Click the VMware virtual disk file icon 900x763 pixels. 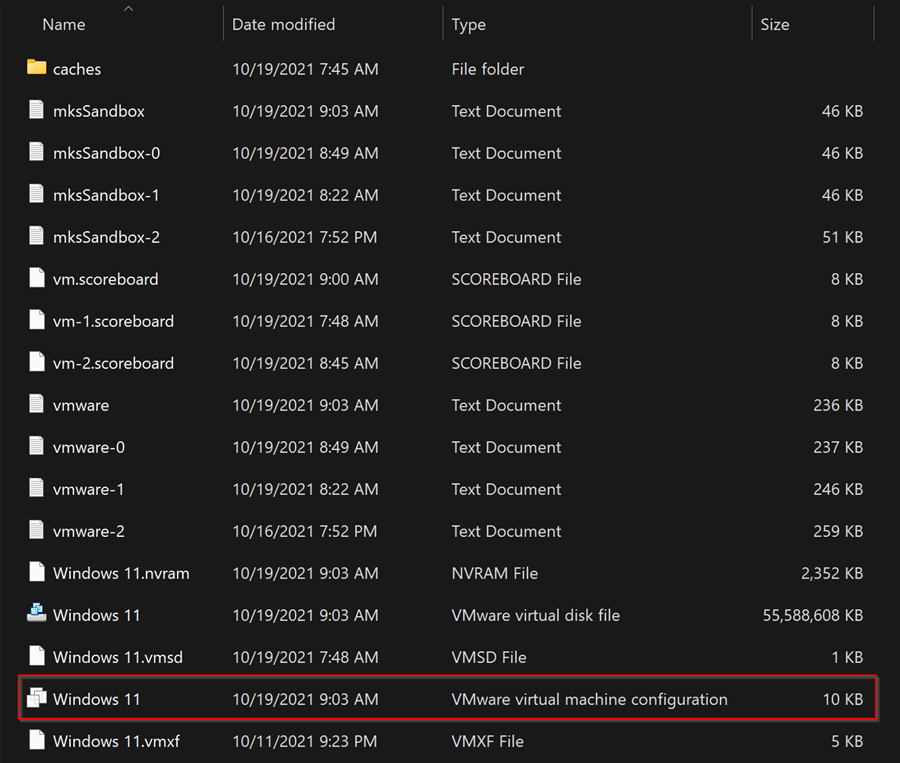[x=37, y=613]
